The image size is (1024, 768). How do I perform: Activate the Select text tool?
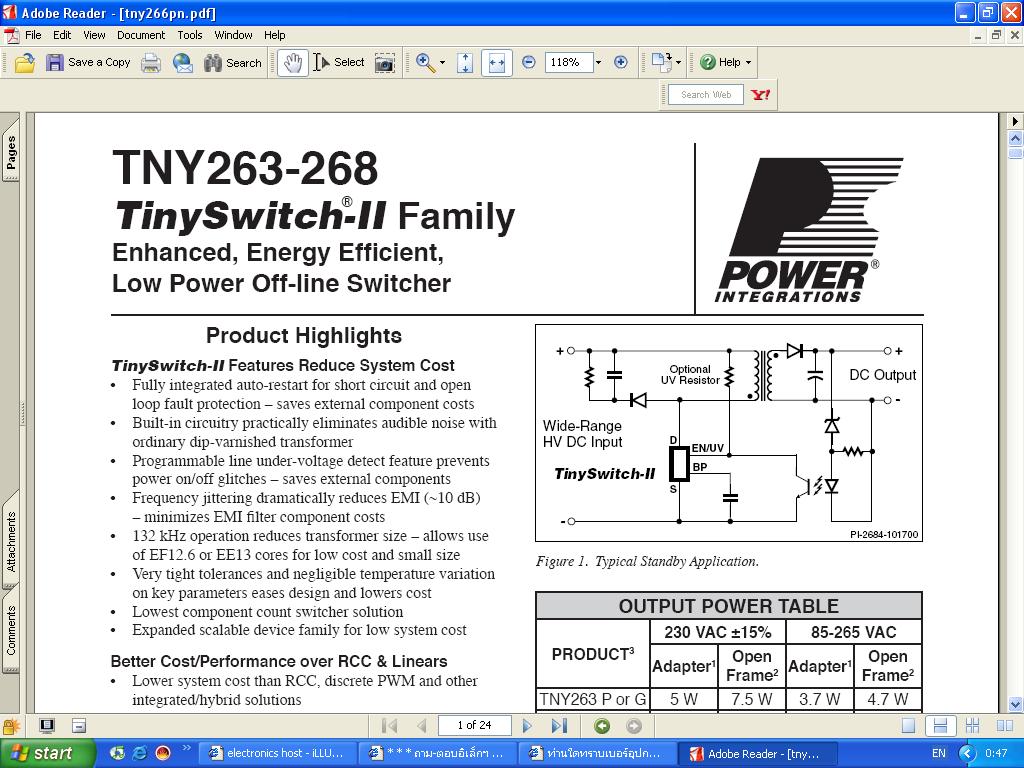pyautogui.click(x=339, y=63)
